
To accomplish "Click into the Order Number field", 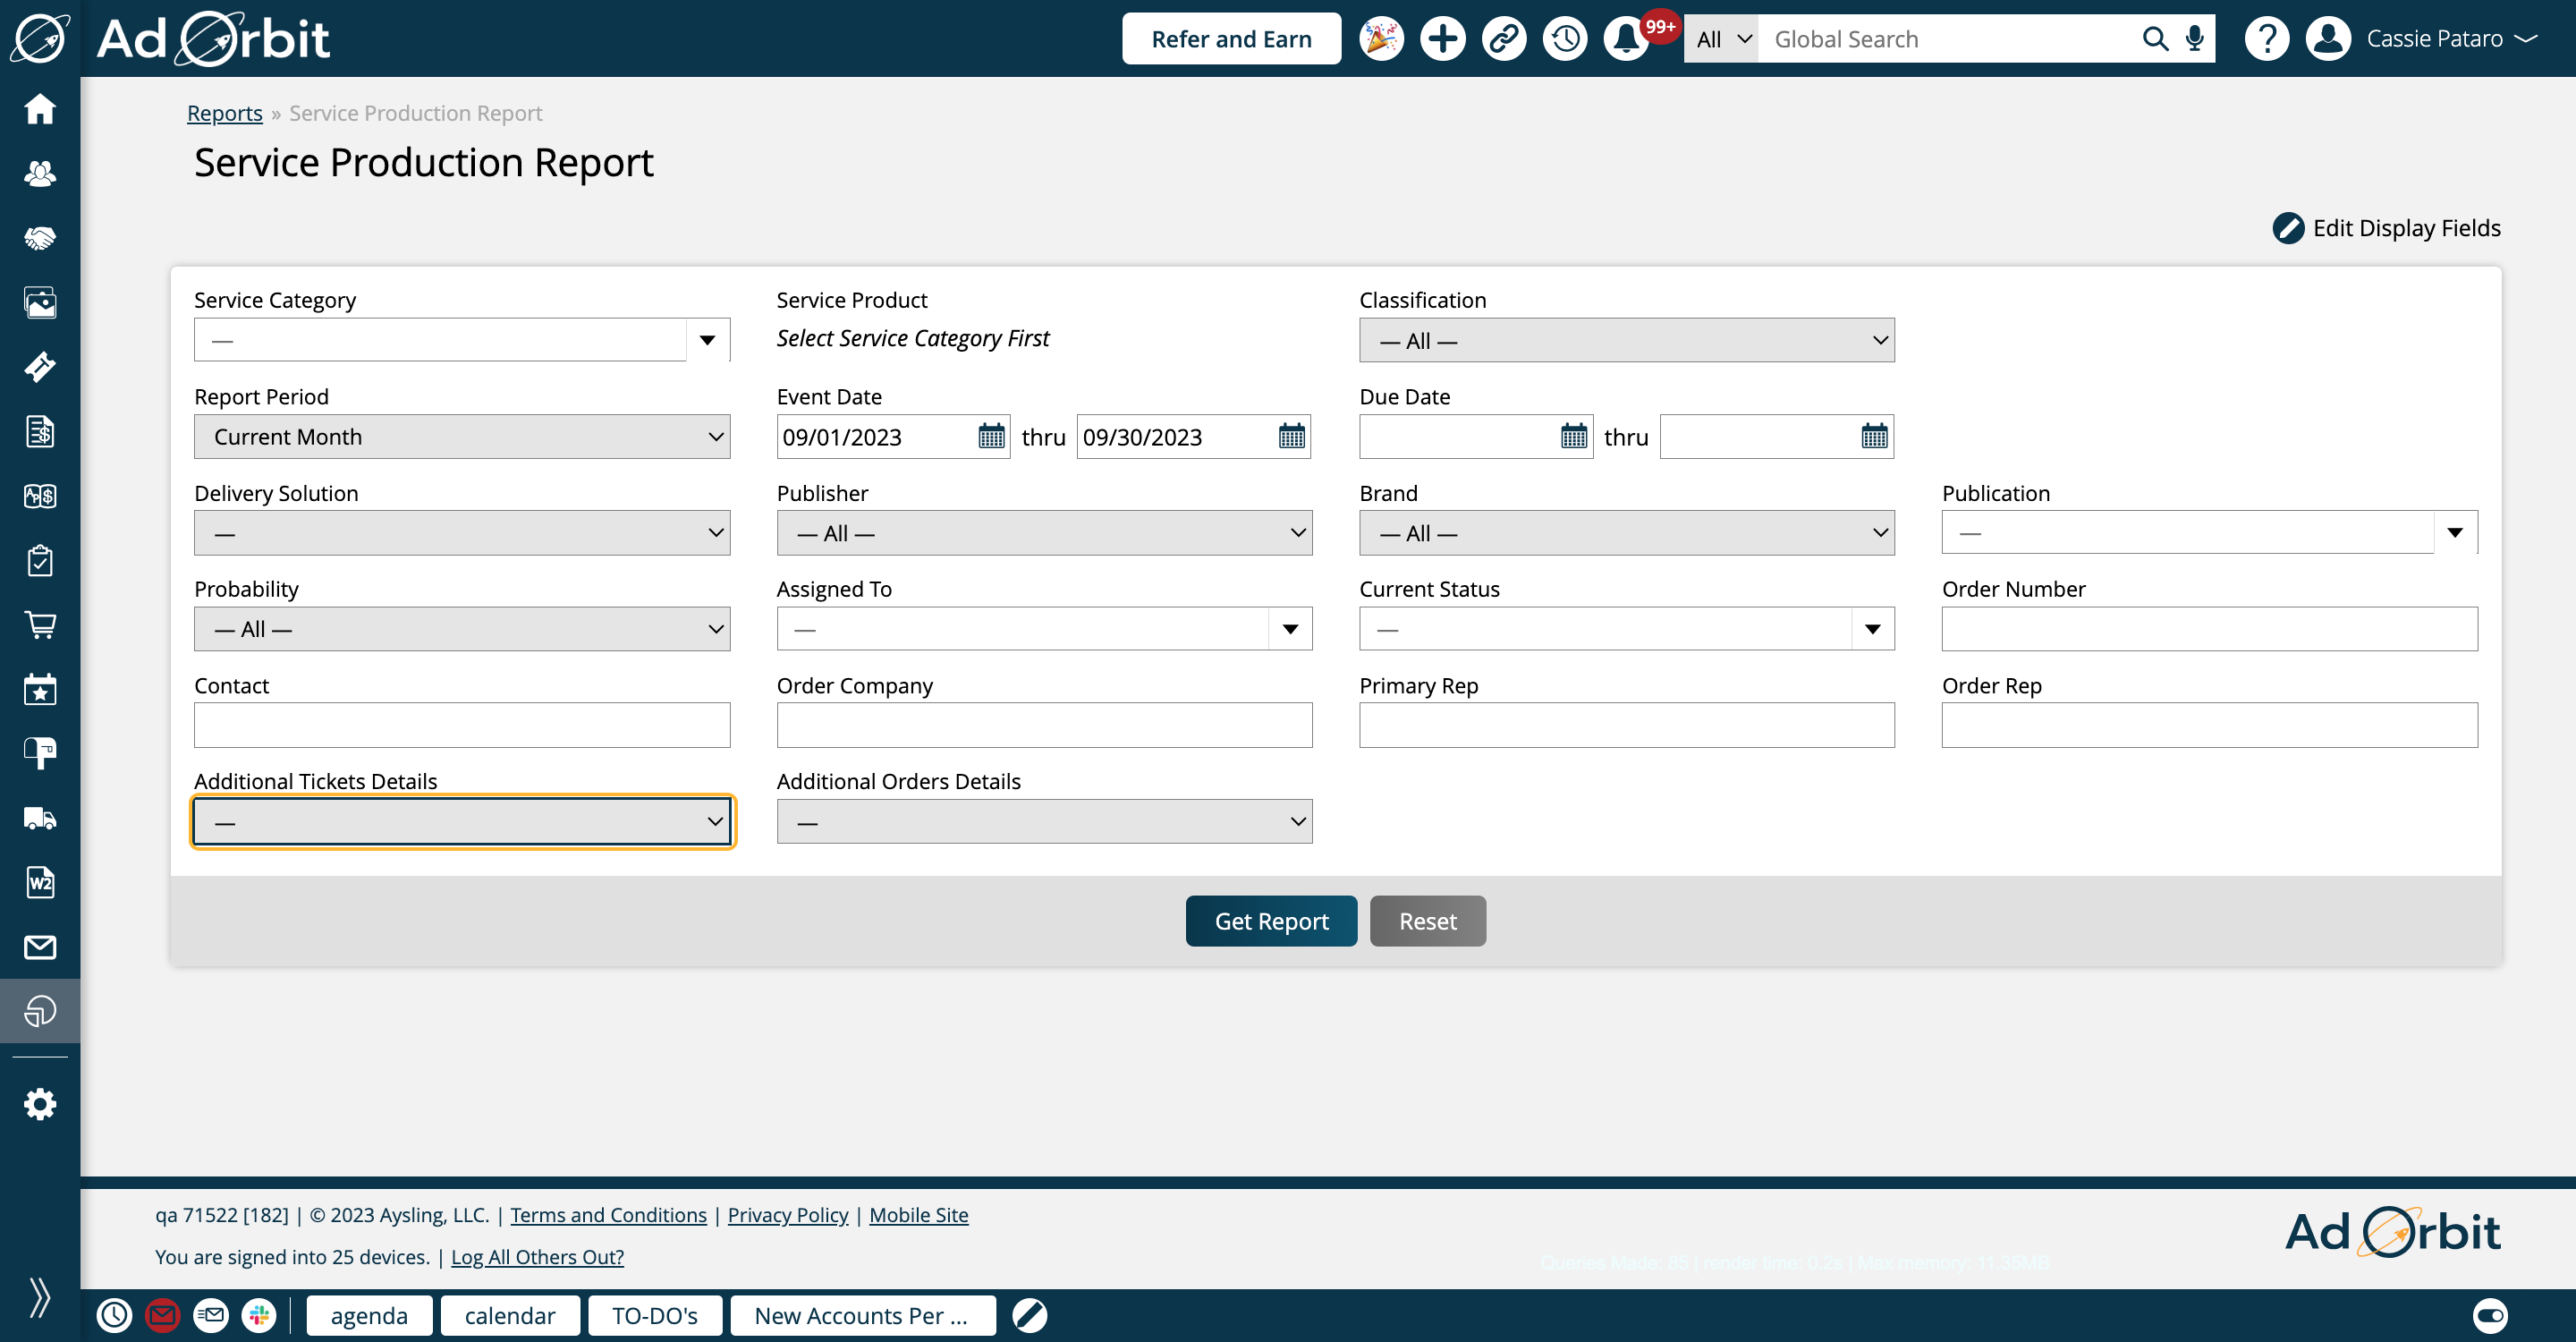I will coord(2209,628).
